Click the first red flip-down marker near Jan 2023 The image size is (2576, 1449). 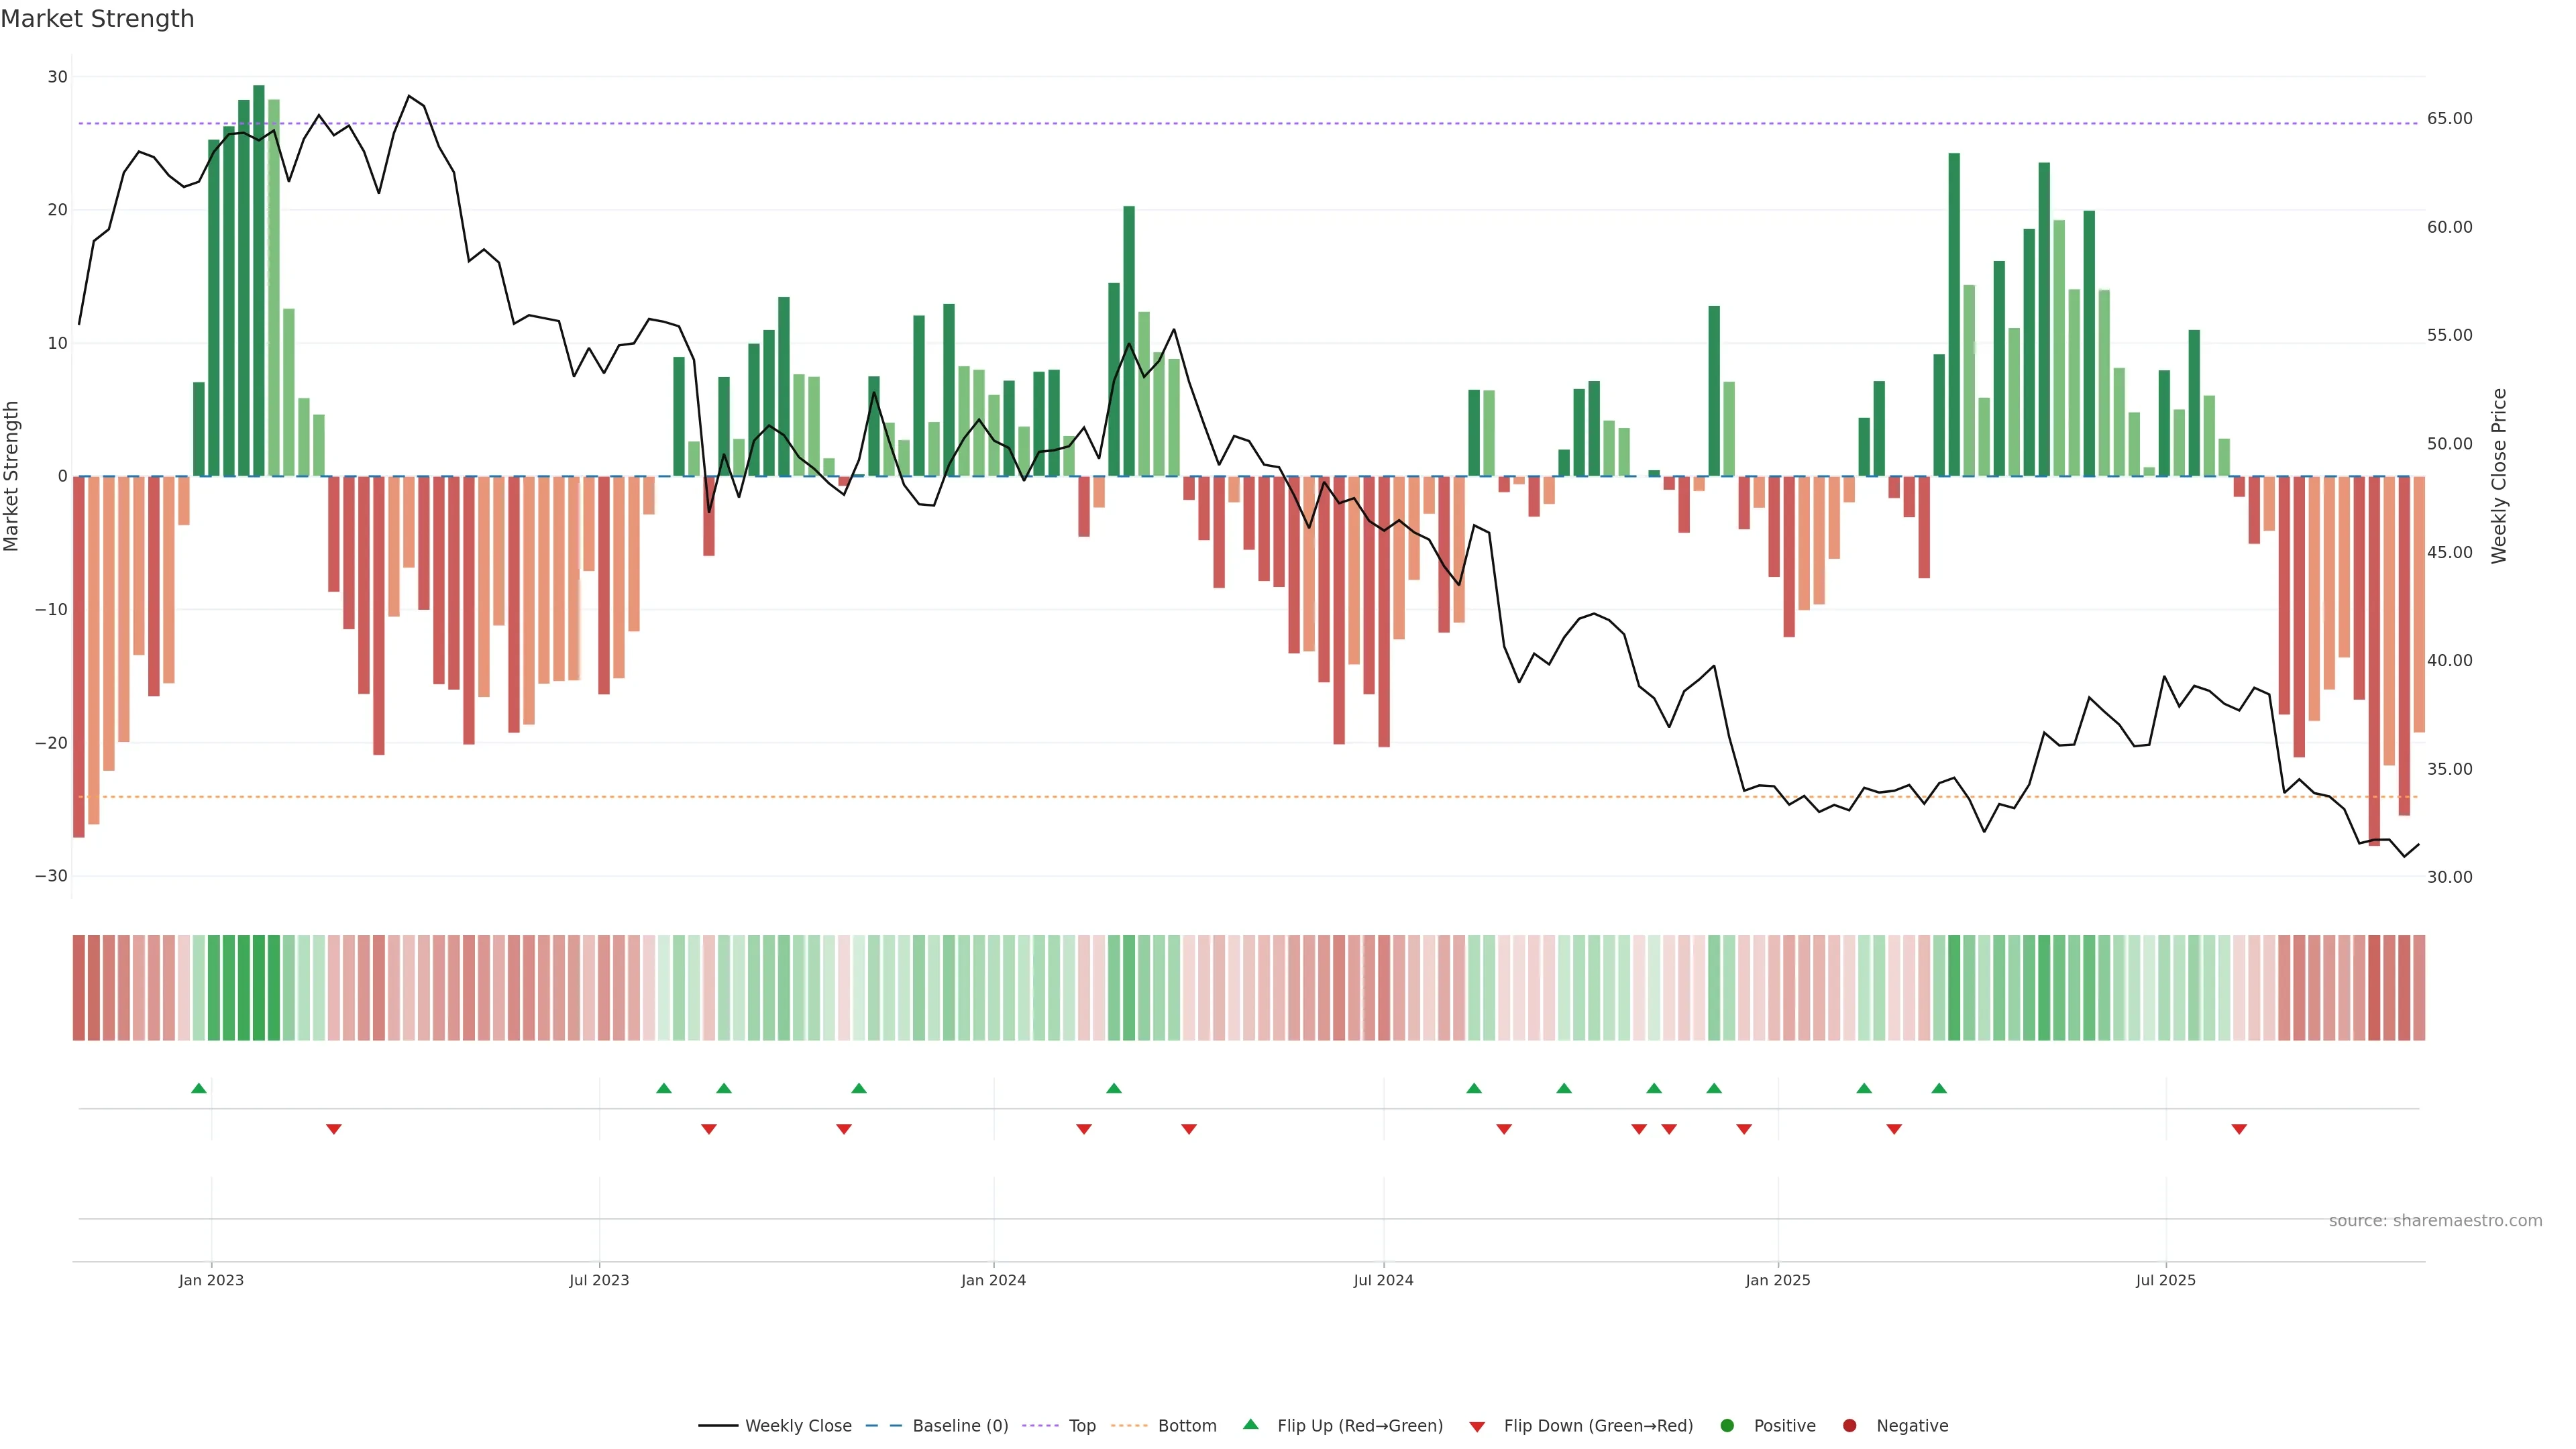click(x=334, y=1129)
